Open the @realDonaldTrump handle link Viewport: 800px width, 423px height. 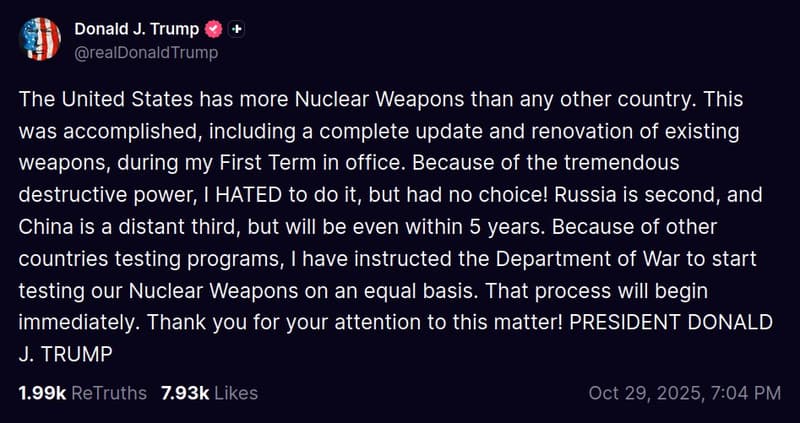146,52
